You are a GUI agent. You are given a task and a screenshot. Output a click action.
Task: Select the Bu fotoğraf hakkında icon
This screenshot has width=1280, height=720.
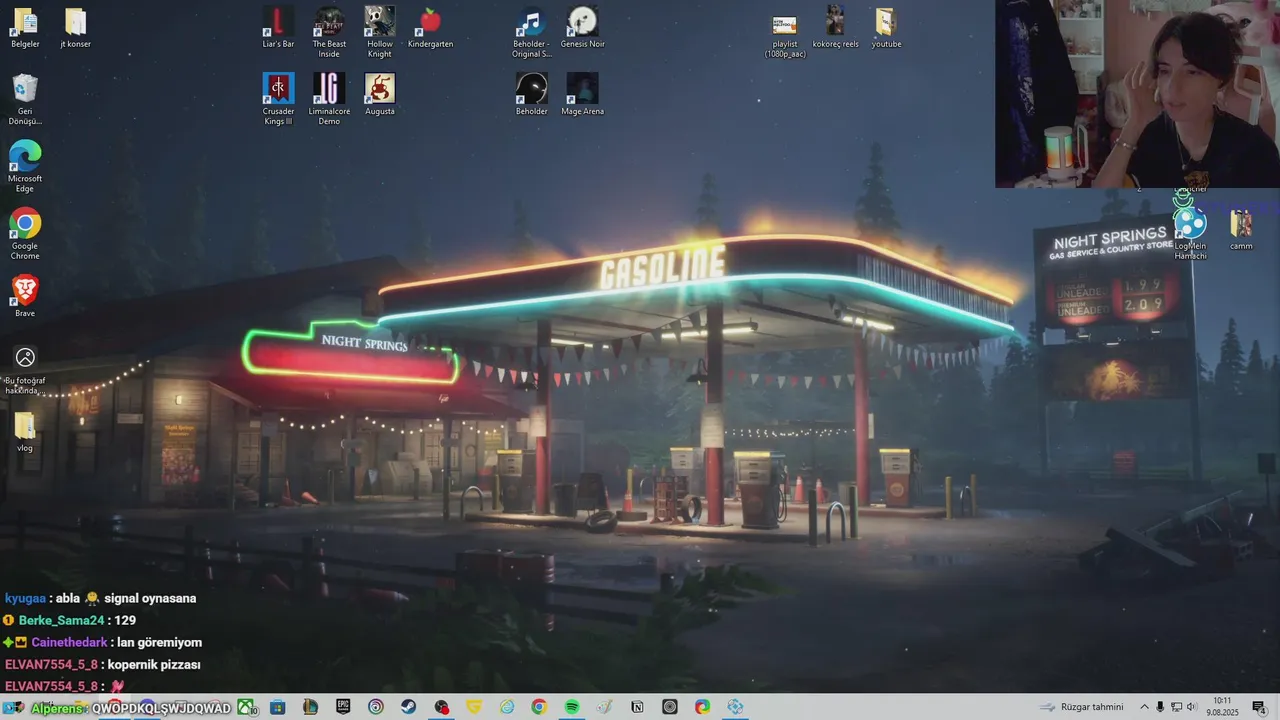pos(25,369)
